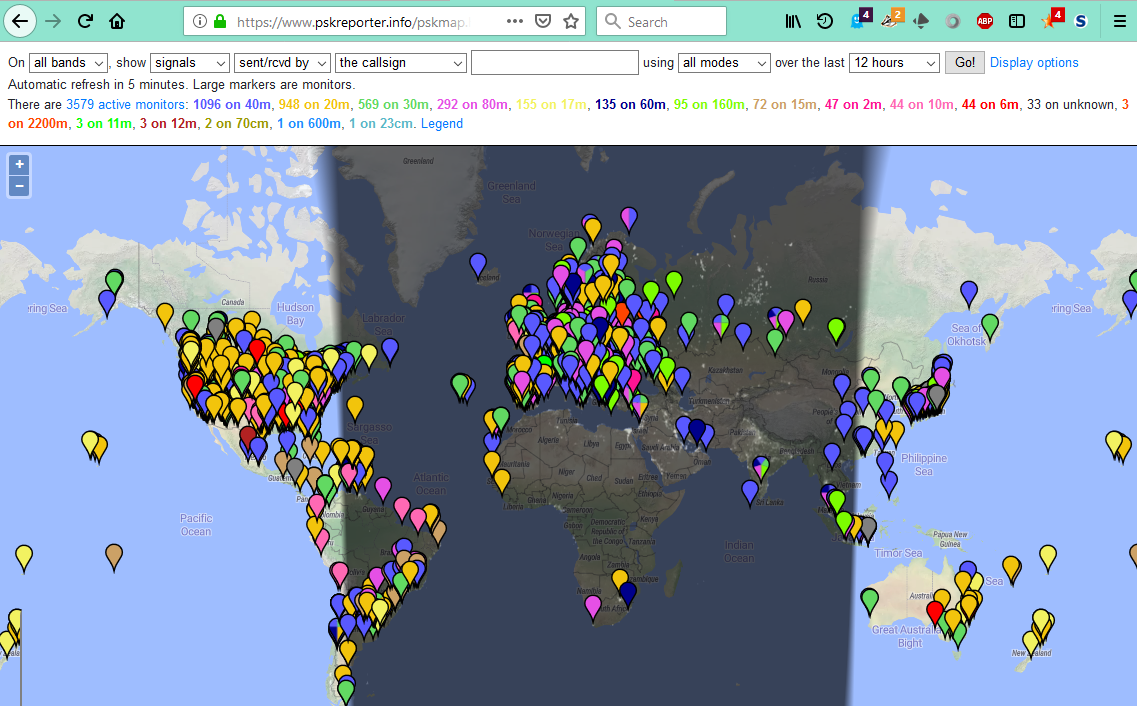Image resolution: width=1137 pixels, height=706 pixels.
Task: Click '44 on 6m' text
Action: pos(990,104)
